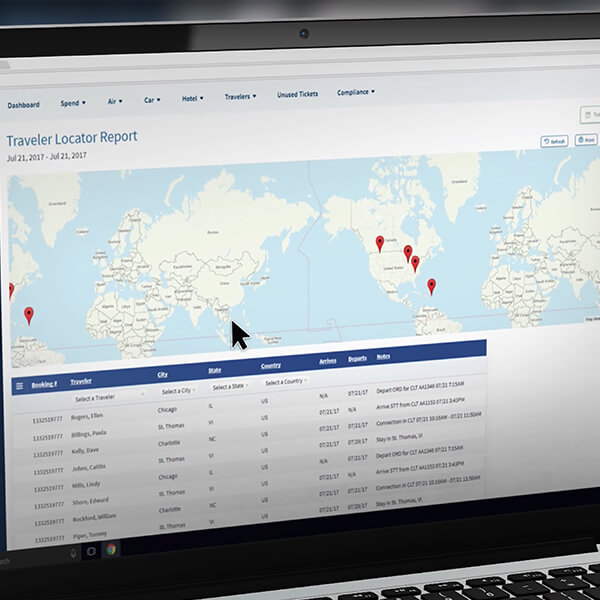Click the full red pin on the map's left side
Image resolution: width=600 pixels, height=600 pixels.
click(29, 316)
